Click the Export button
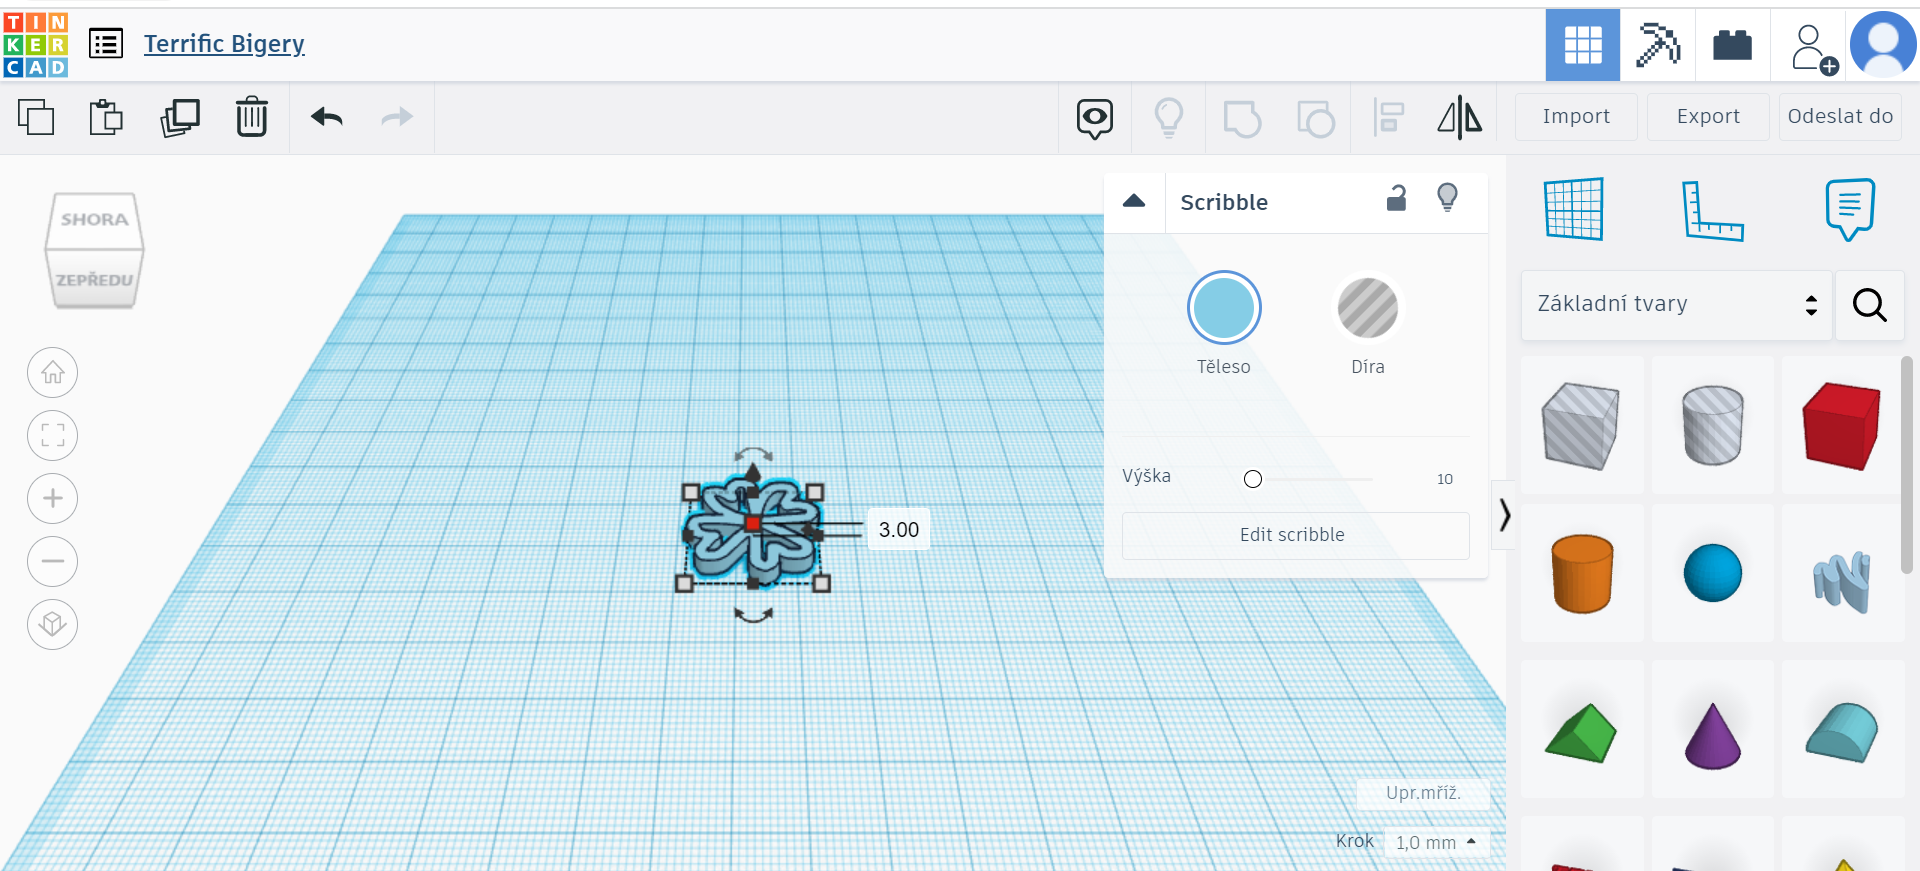The width and height of the screenshot is (1920, 871). point(1708,117)
